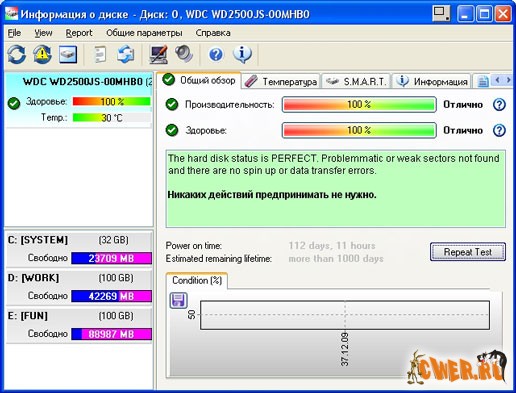Click the overview Здоровье 100 % bar
Screen dimensions: 516x393
[359, 130]
